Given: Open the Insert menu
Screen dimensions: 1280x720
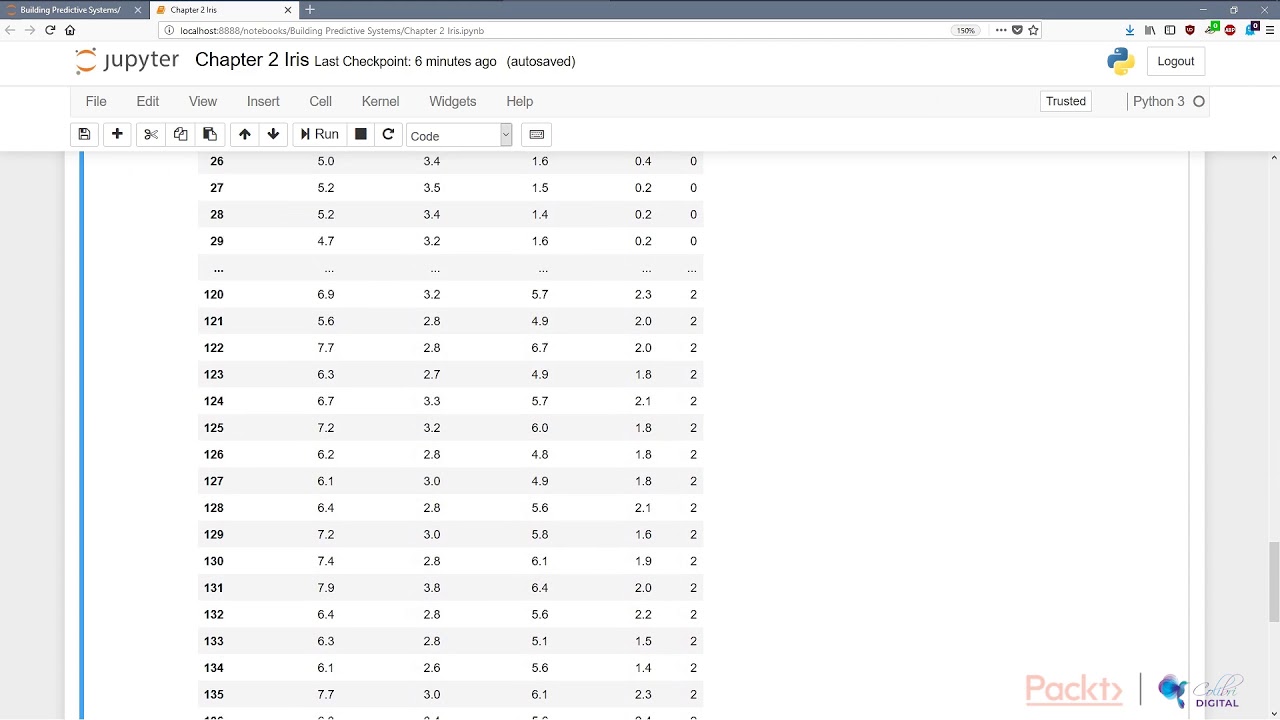Looking at the screenshot, I should tap(263, 101).
